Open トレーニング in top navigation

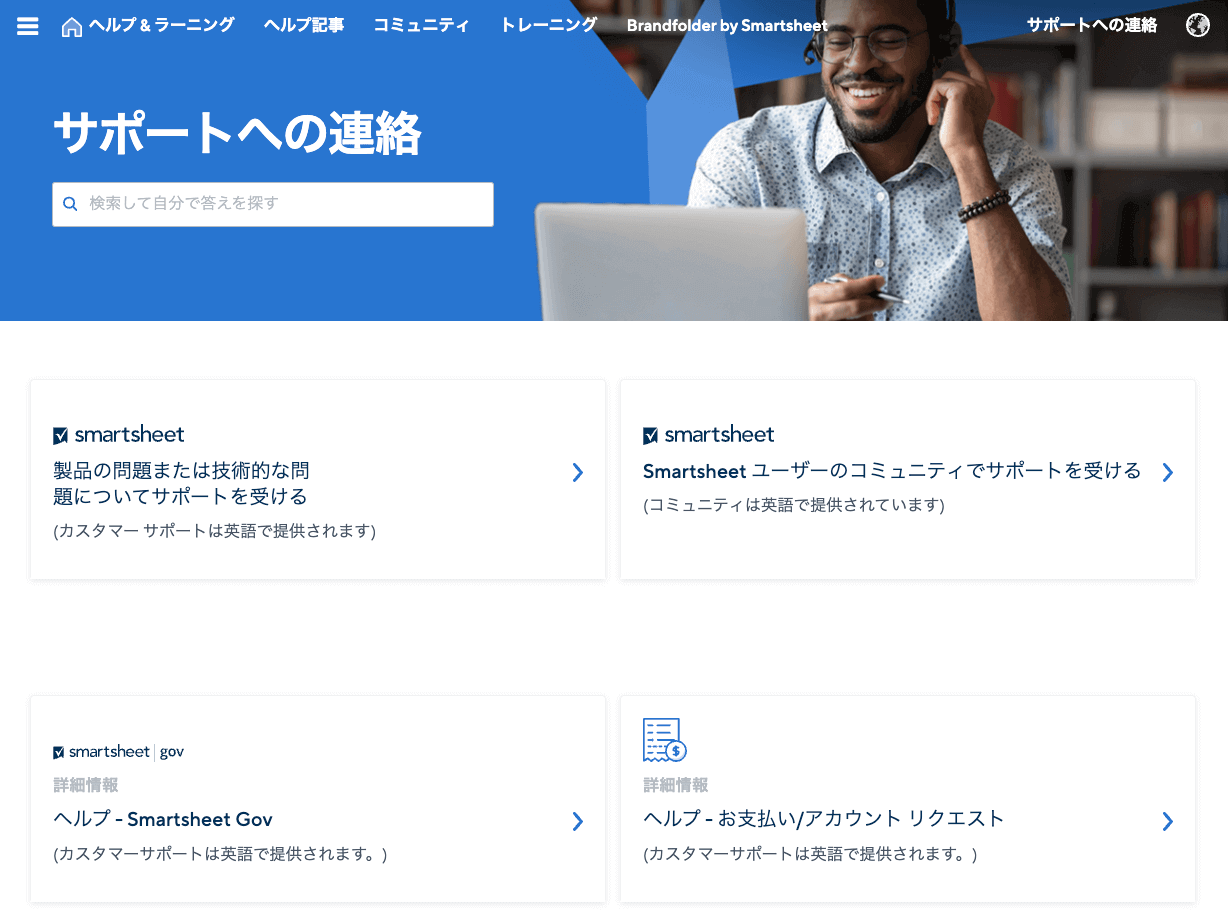549,25
